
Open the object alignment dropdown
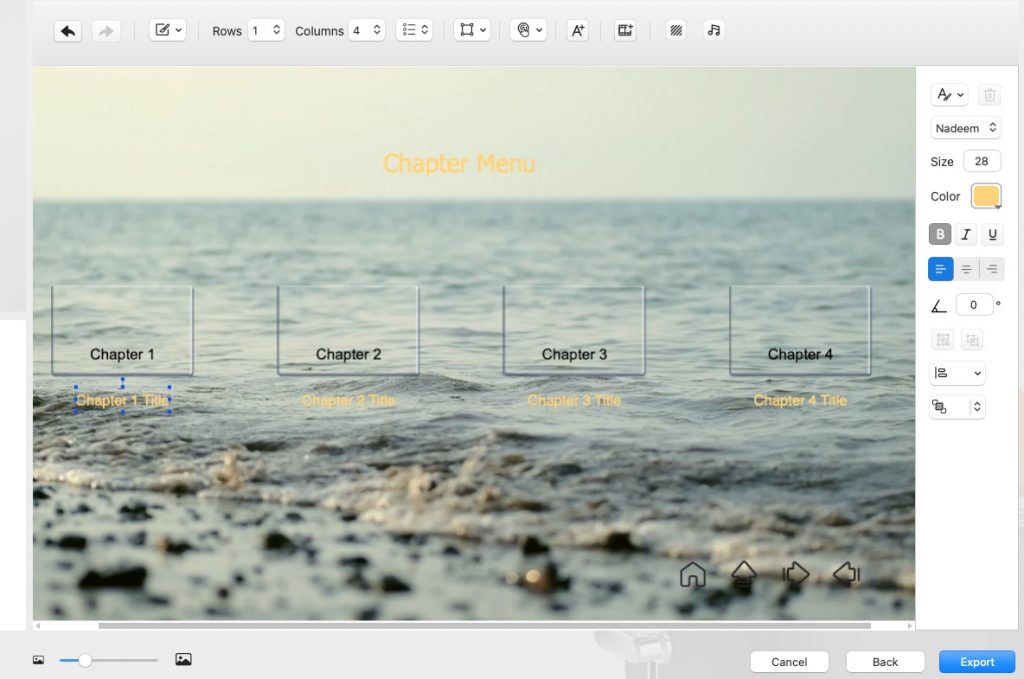coord(957,373)
